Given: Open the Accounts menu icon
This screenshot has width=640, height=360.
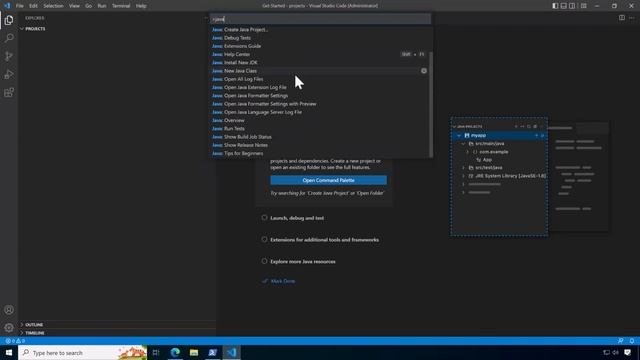Looking at the screenshot, I should (9, 310).
